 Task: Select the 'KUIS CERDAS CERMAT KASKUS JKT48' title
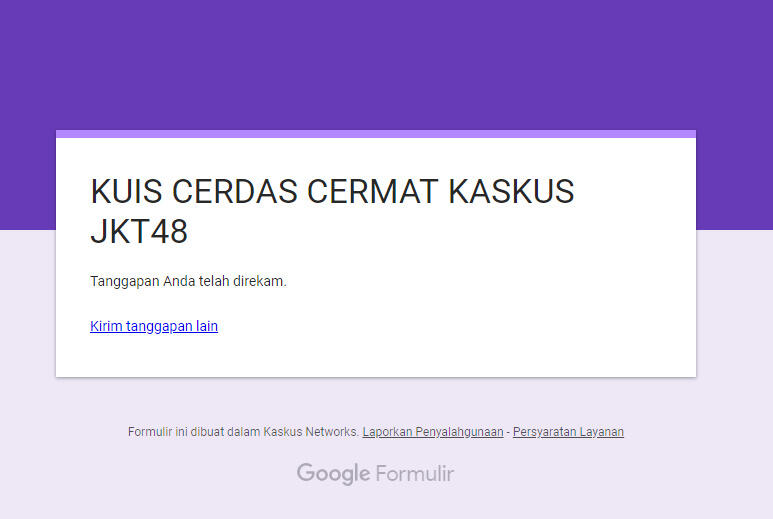(332, 211)
